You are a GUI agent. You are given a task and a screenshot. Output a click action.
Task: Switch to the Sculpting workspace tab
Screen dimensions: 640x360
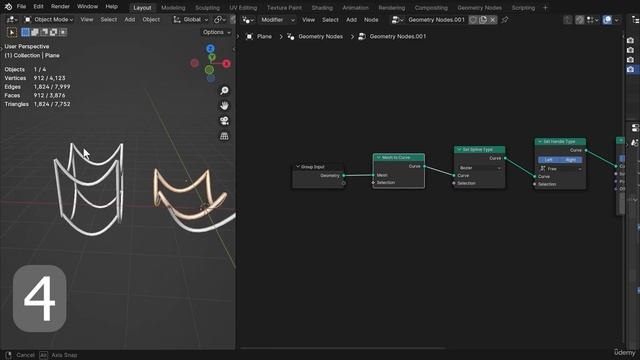click(x=207, y=8)
